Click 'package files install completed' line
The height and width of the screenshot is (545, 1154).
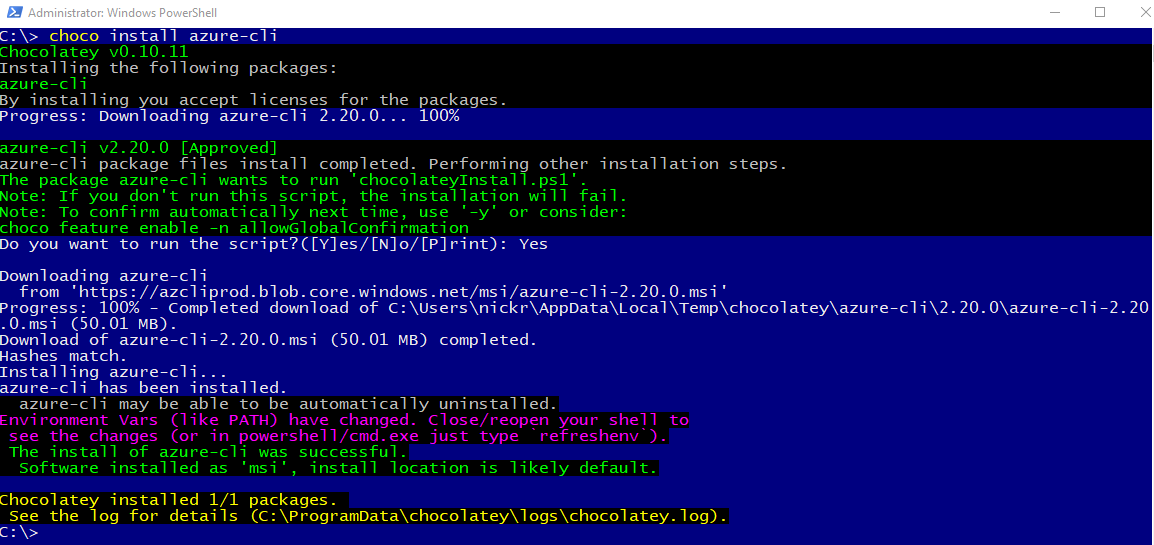(x=393, y=164)
